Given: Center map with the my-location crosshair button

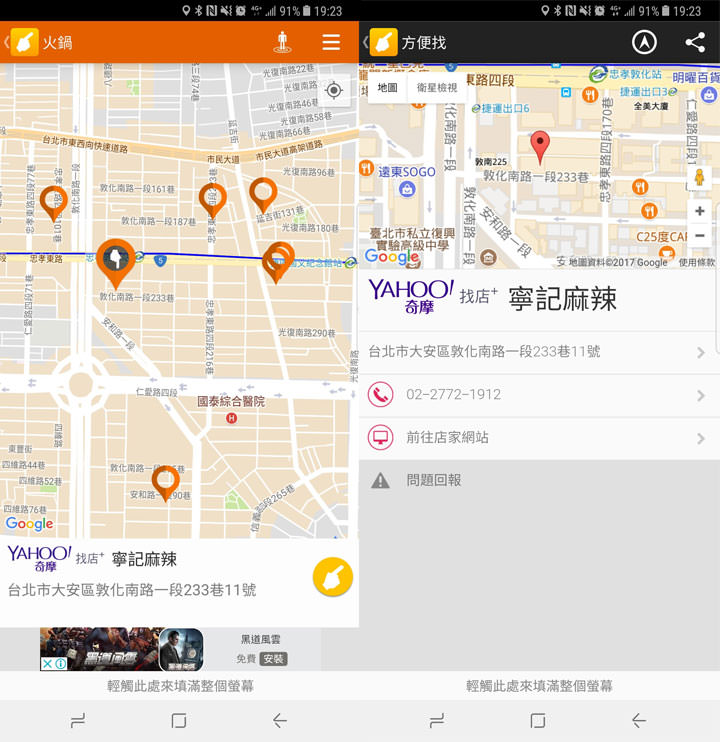Looking at the screenshot, I should (x=334, y=90).
